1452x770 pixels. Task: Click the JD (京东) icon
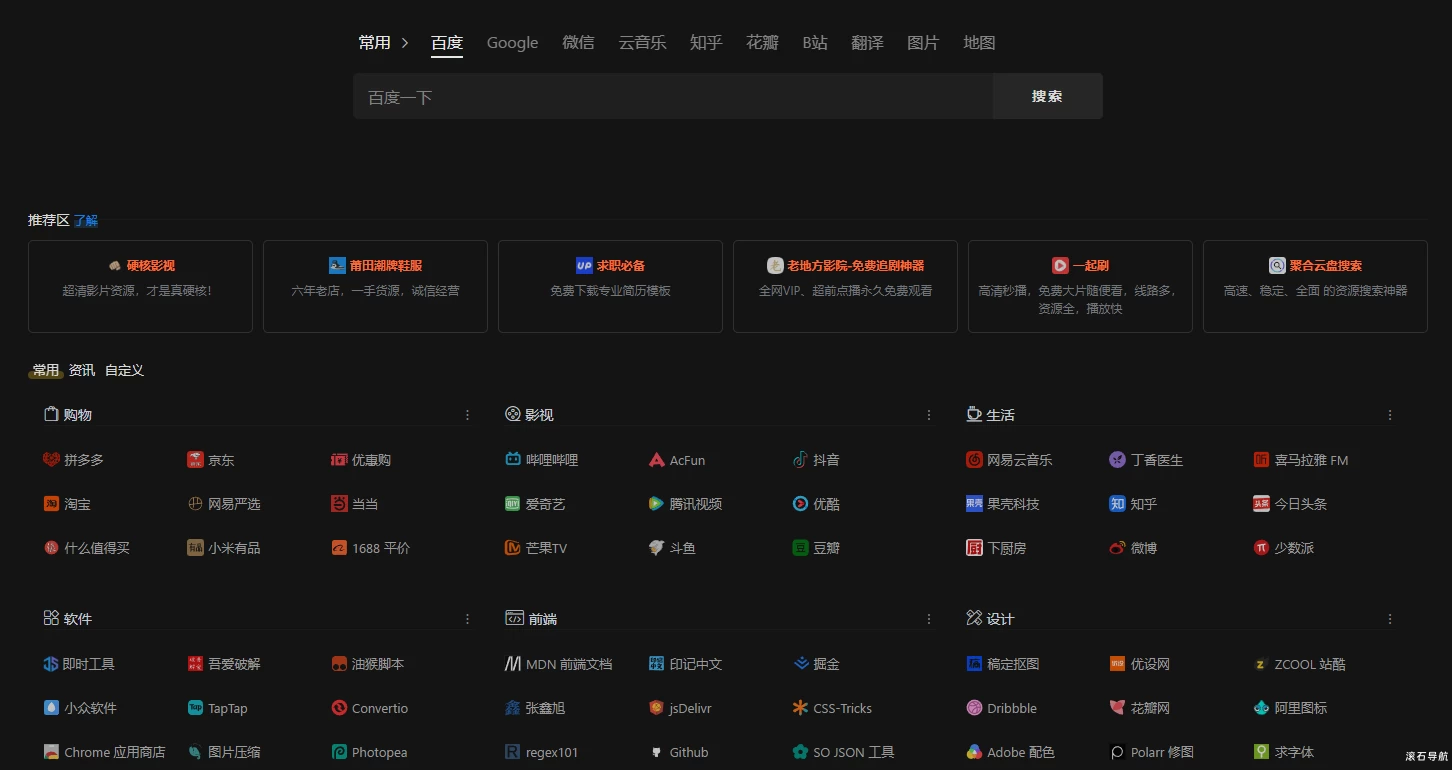(x=195, y=460)
